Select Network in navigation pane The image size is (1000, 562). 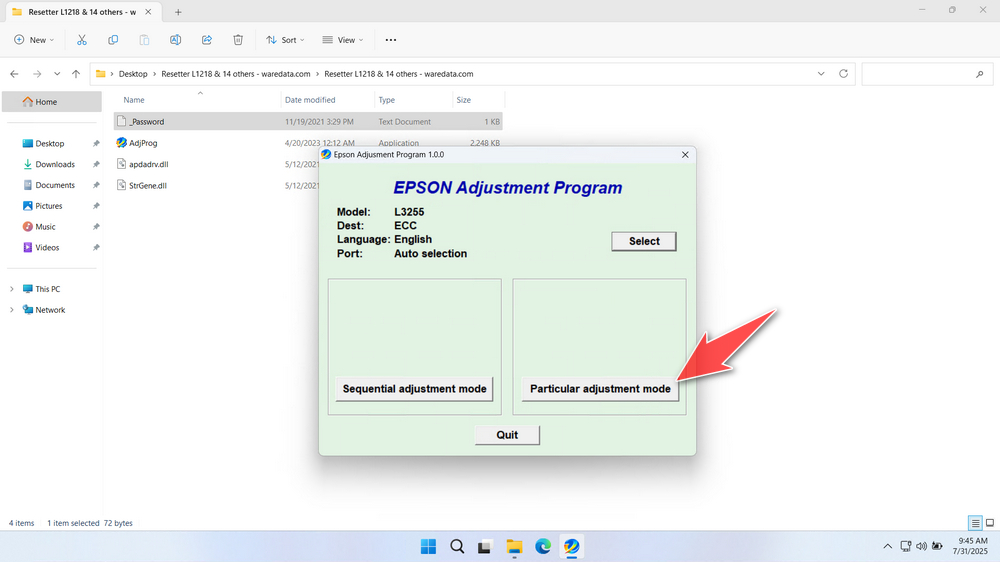coord(50,310)
